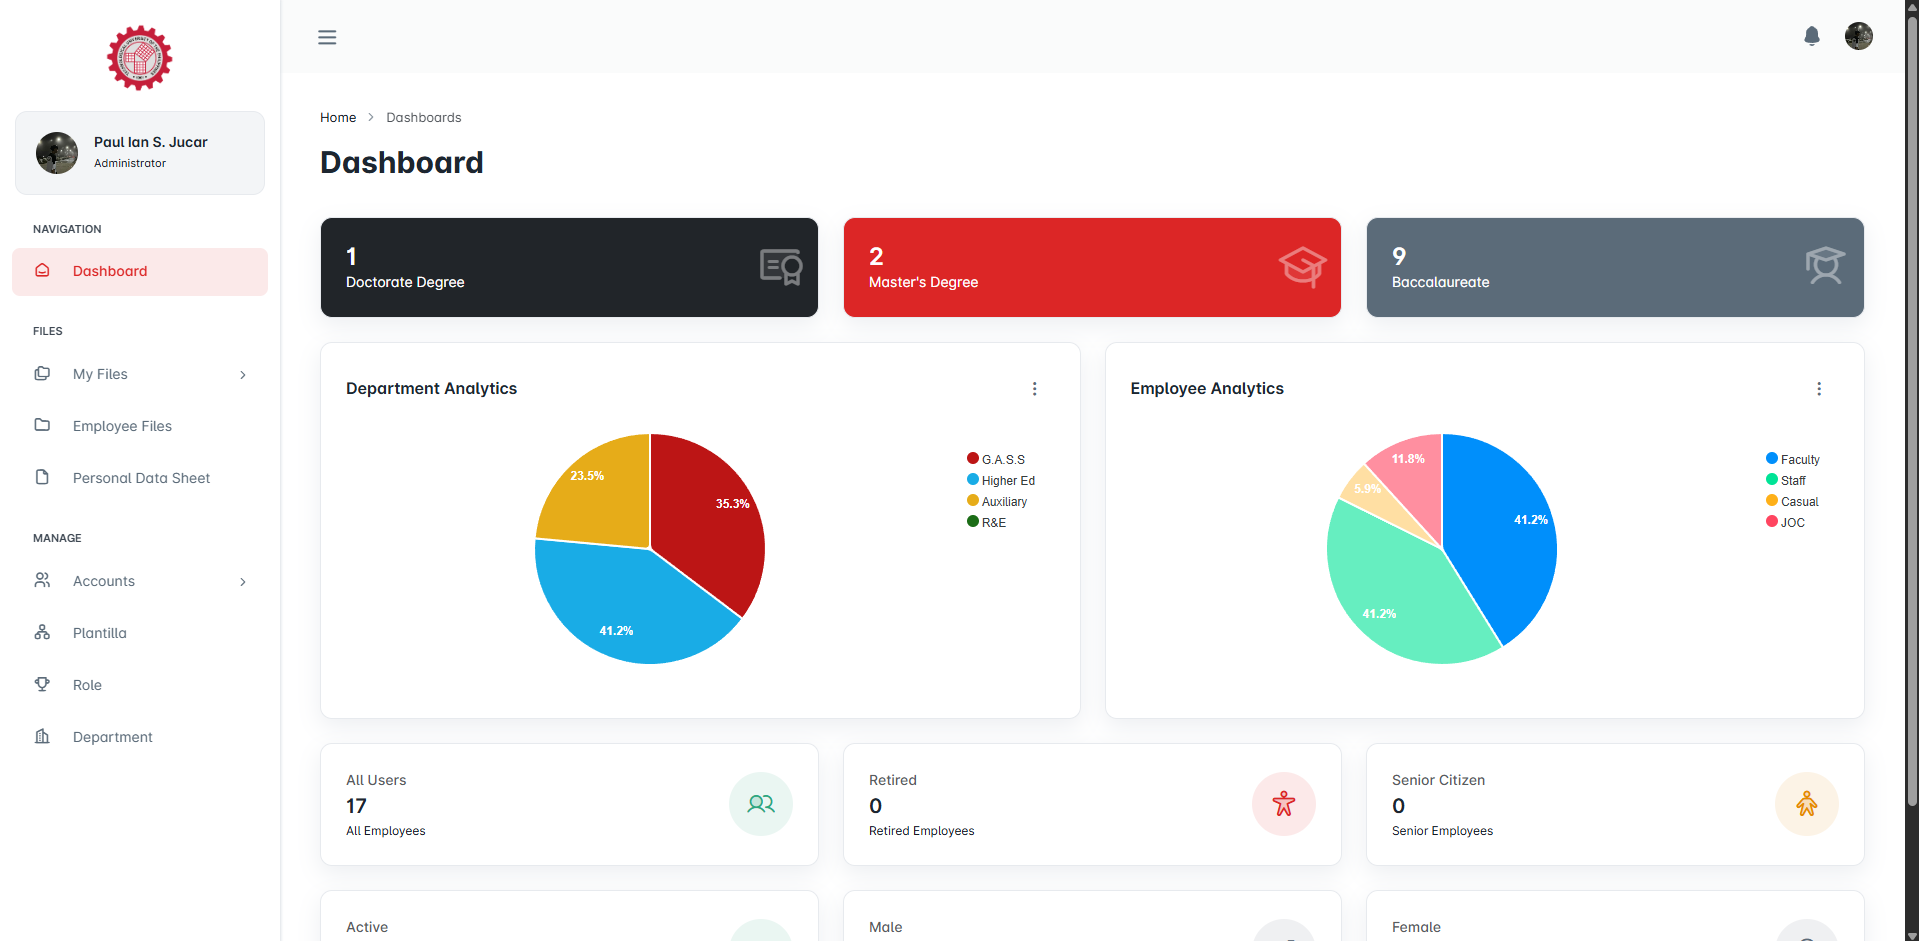Open Department Analytics three-dot menu
The image size is (1919, 941).
[1034, 389]
